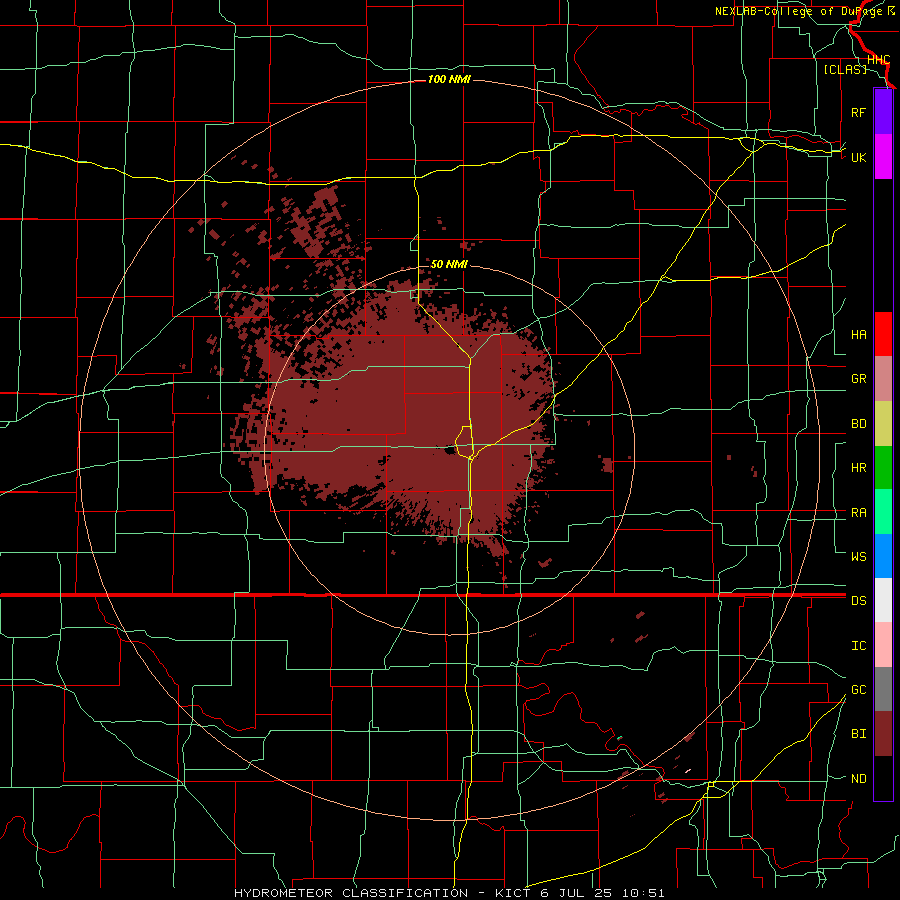Screen dimensions: 900x900
Task: Click the UK magenta legend swatch
Action: coord(883,157)
